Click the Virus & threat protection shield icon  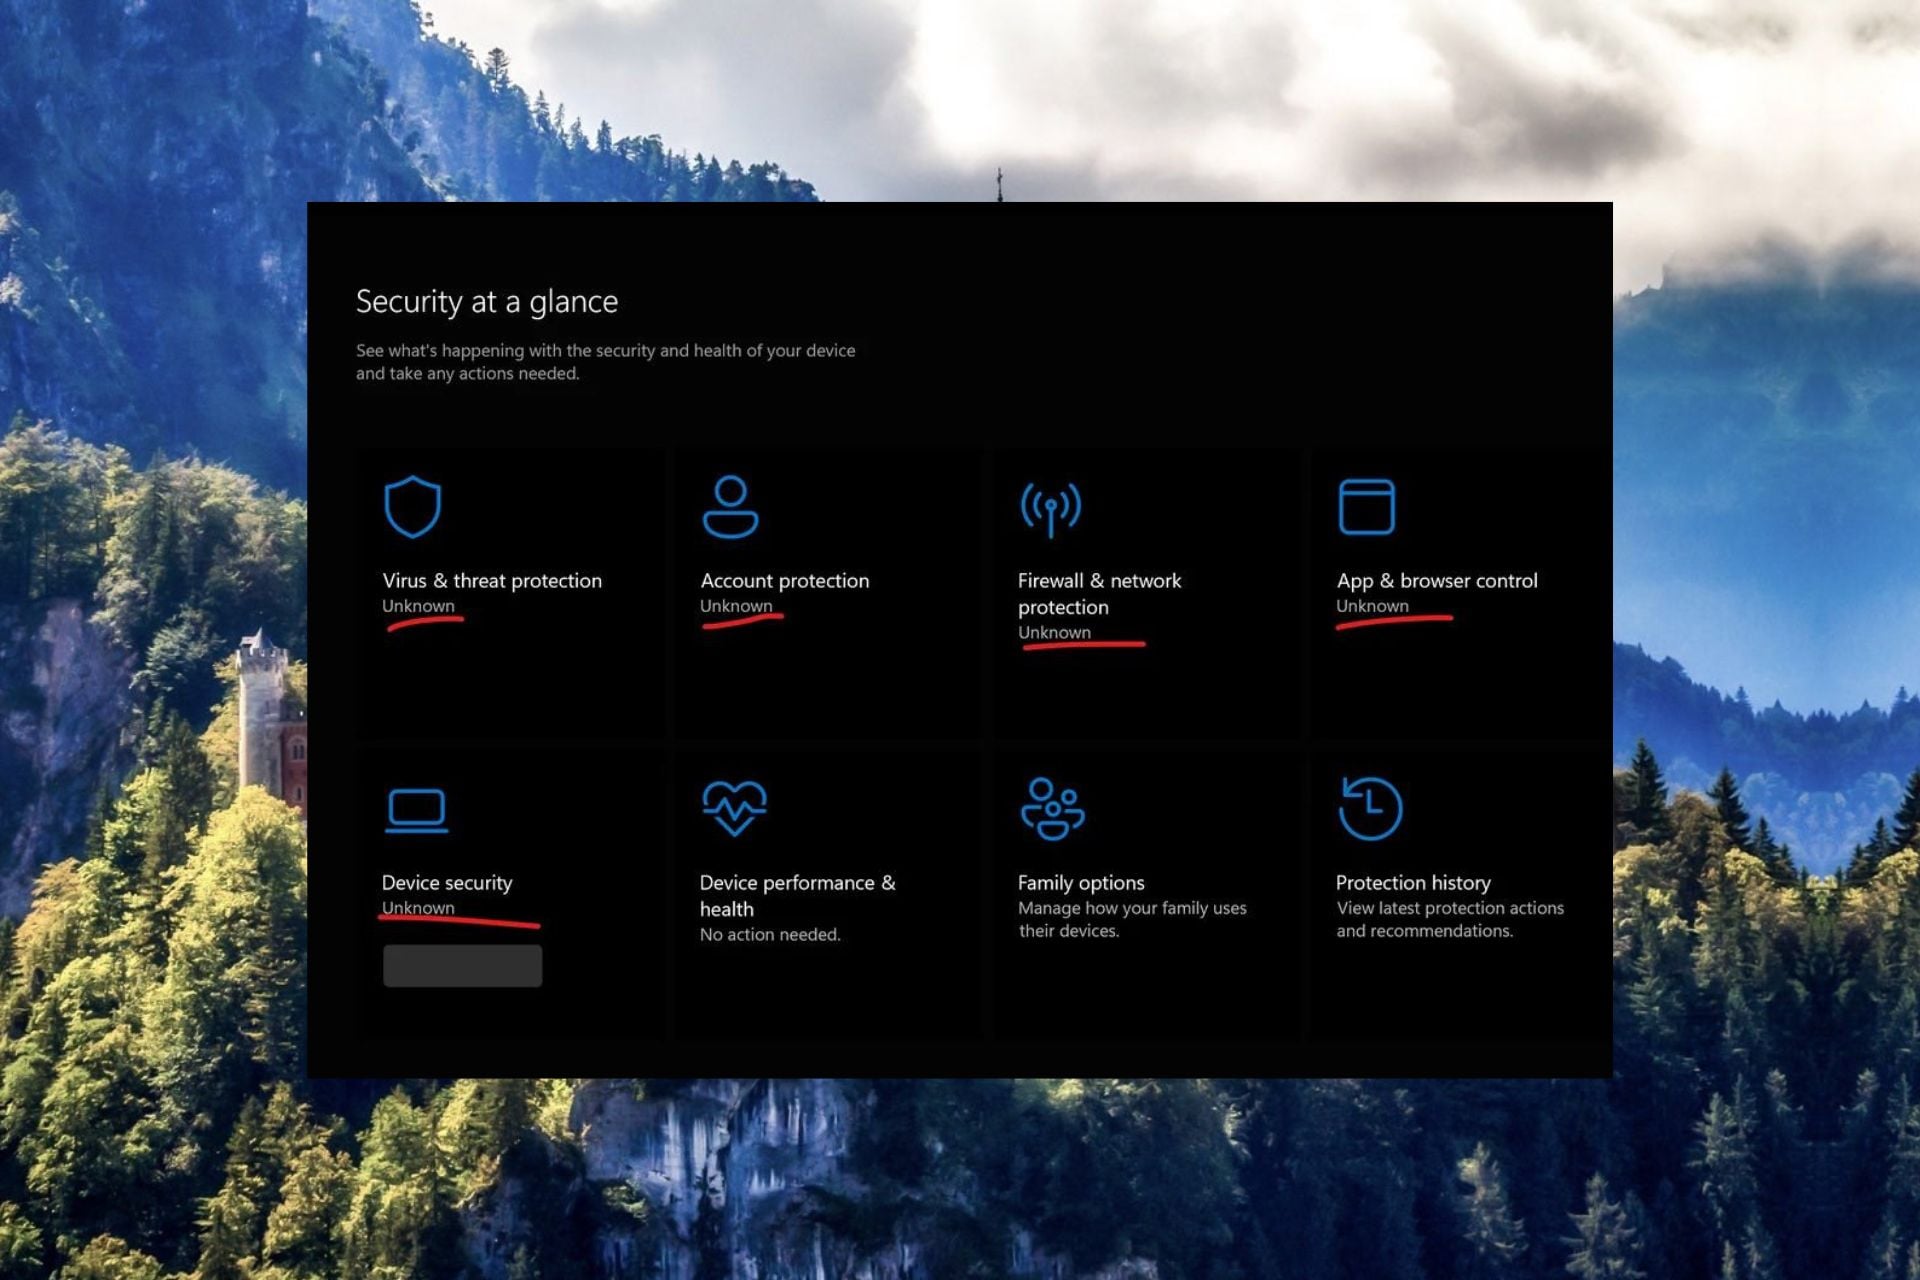point(412,507)
